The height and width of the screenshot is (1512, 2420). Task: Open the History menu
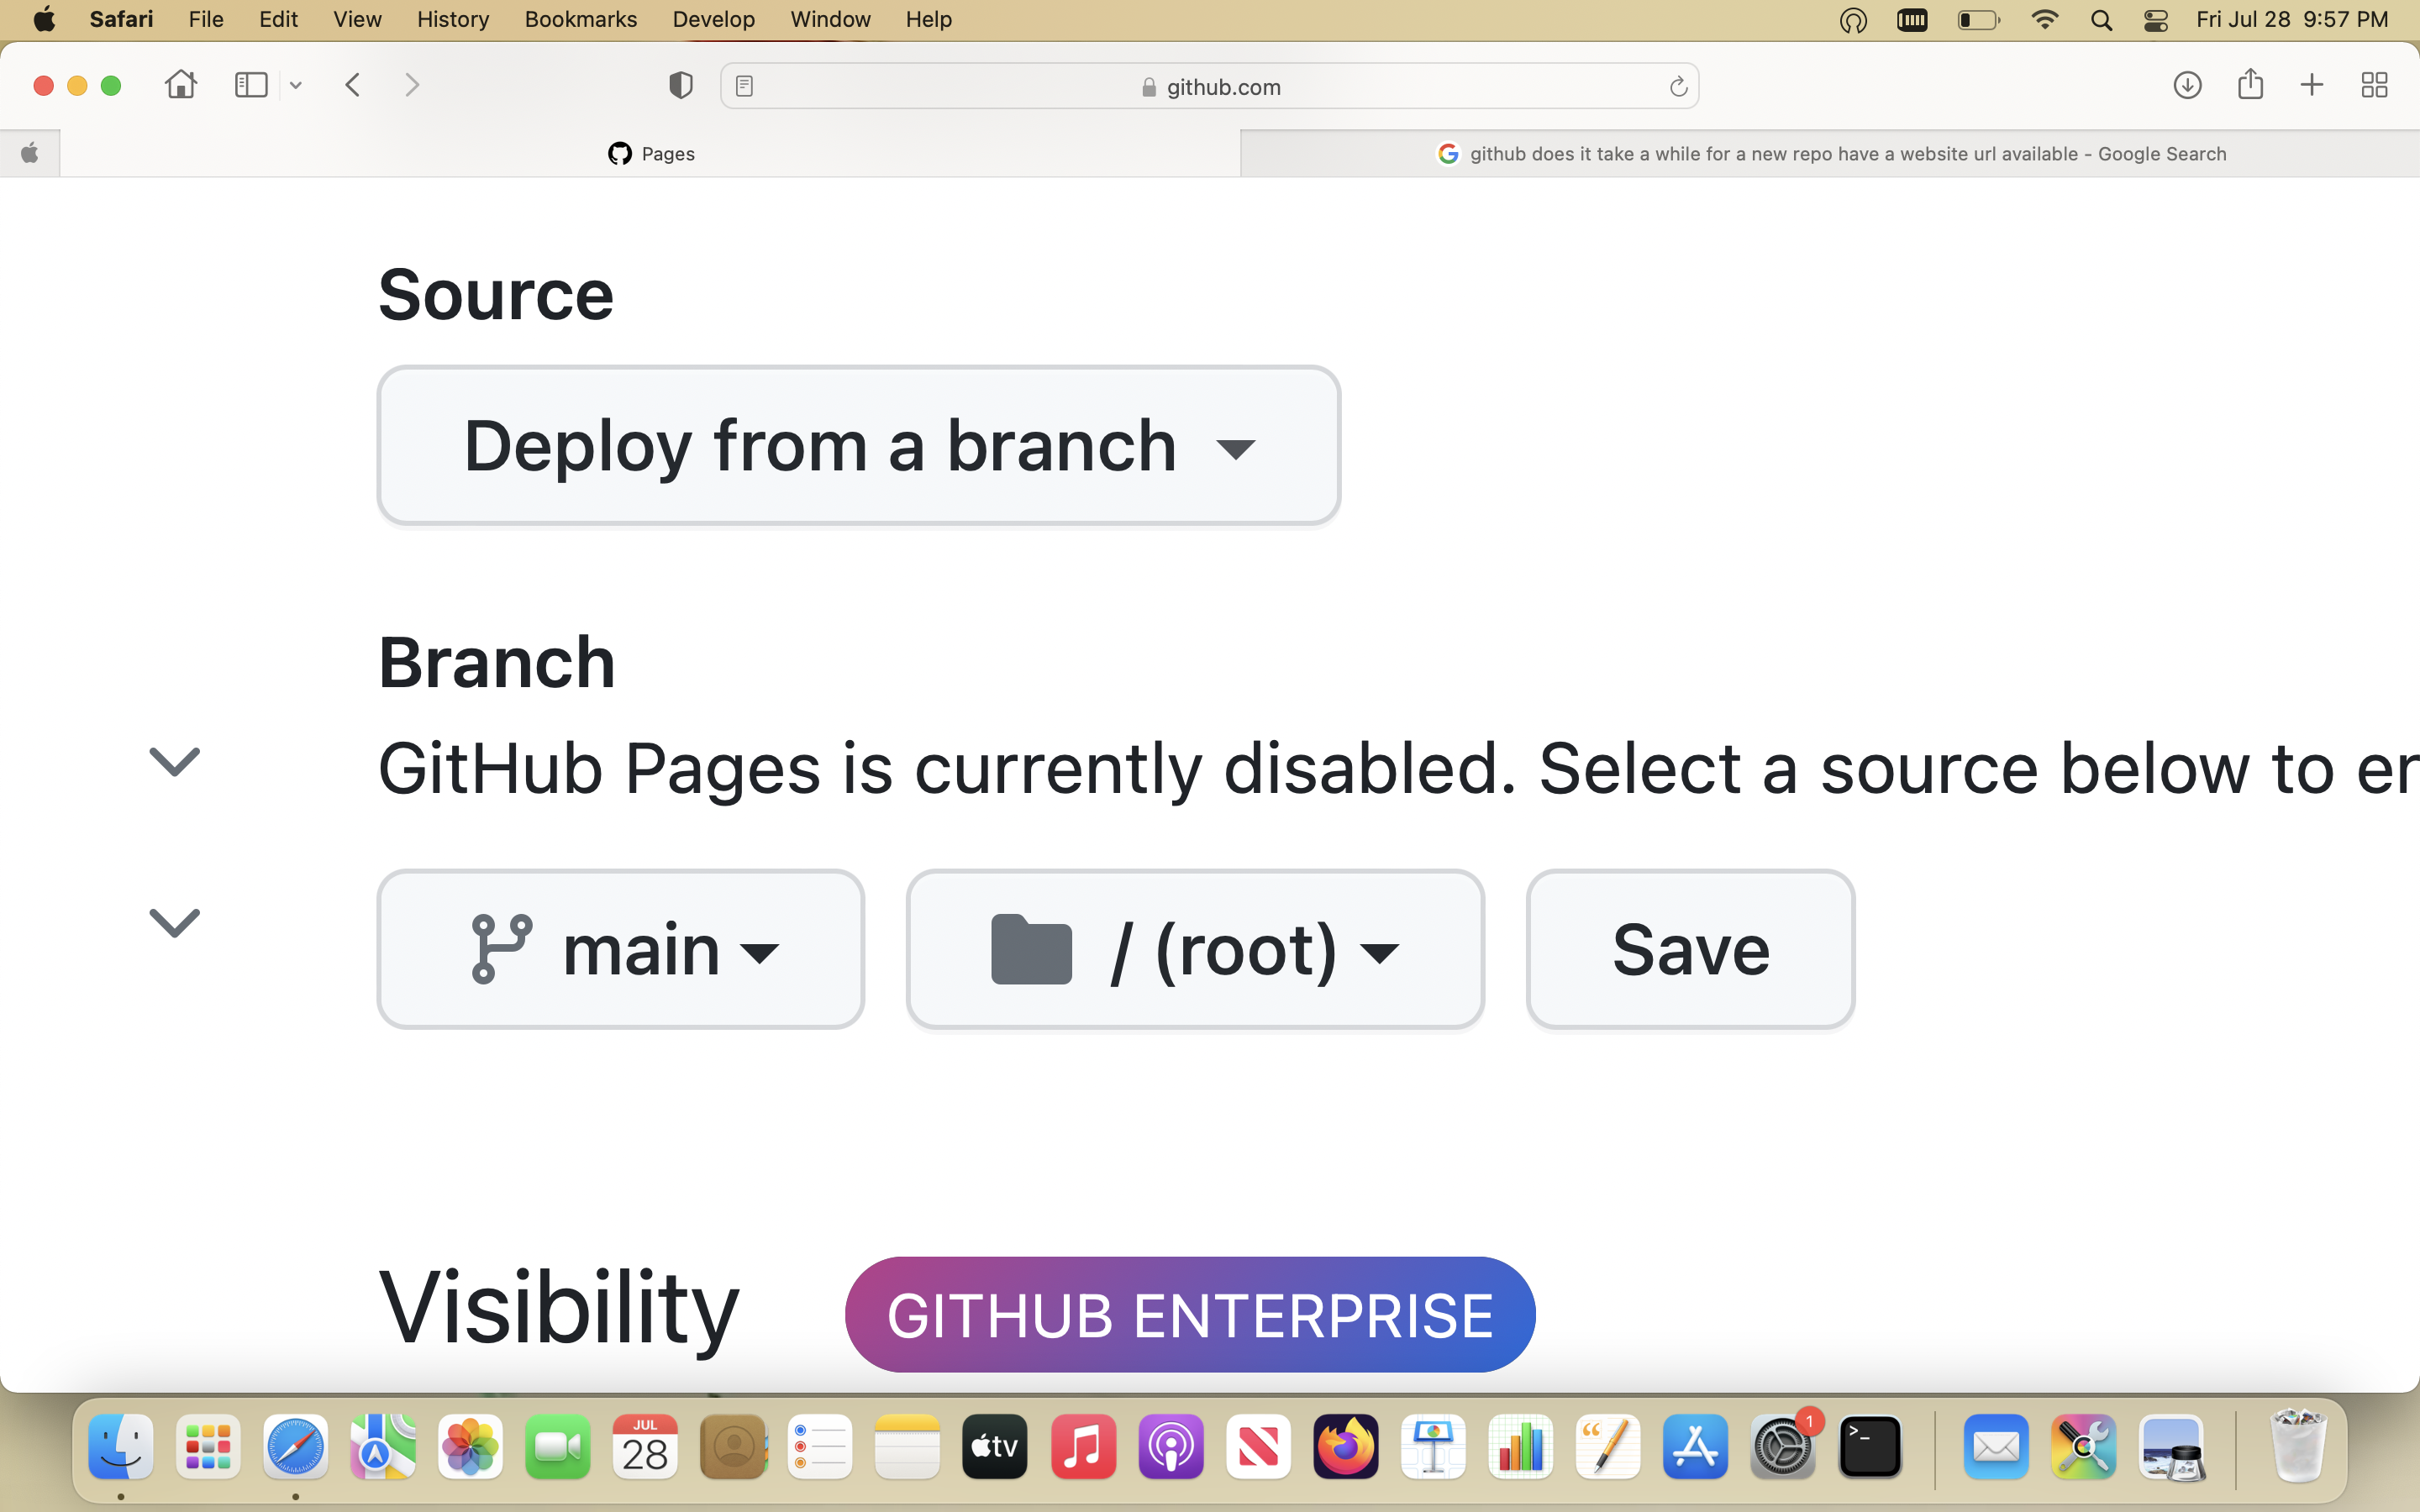coord(453,20)
